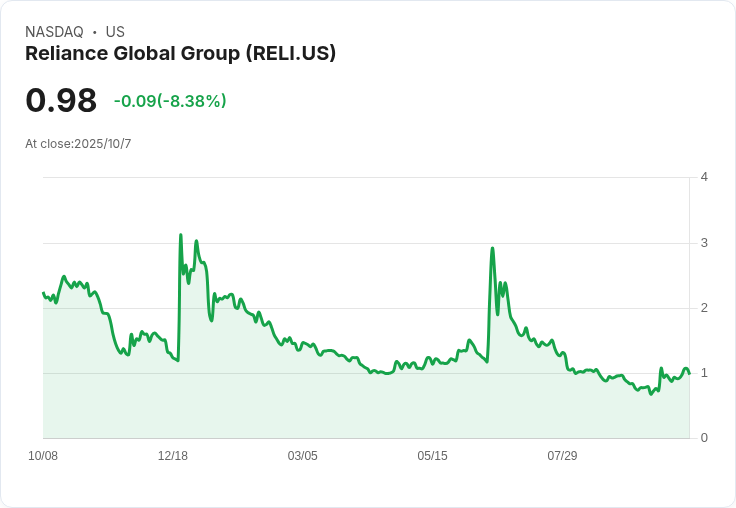
Task: Click the 2 label on the price axis
Action: click(704, 308)
